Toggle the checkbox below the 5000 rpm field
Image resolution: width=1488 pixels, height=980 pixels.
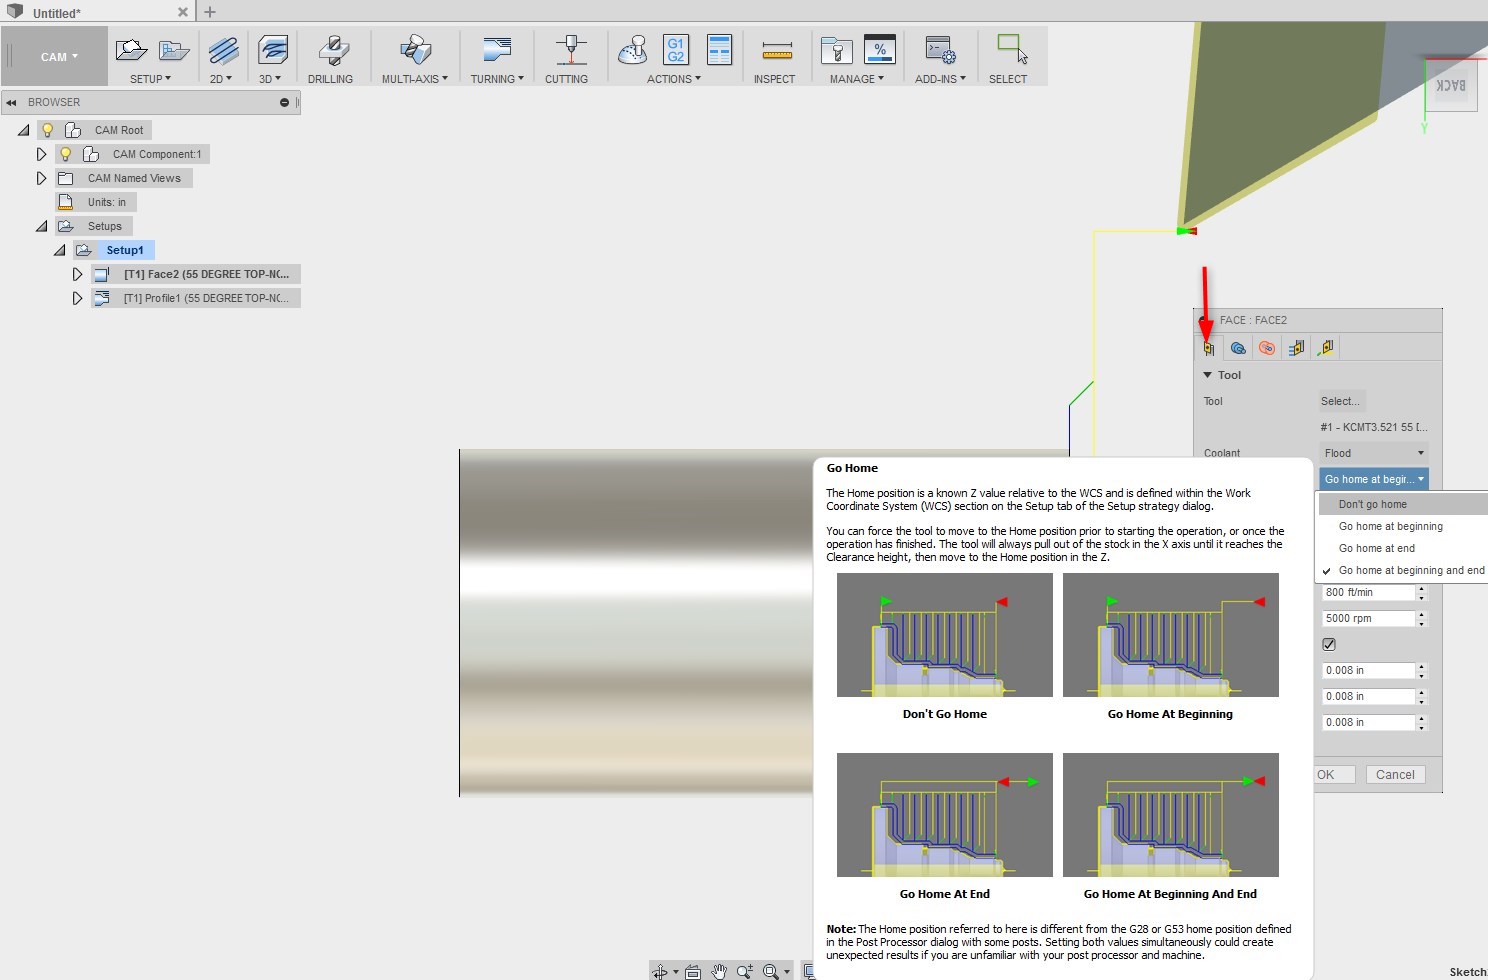coord(1329,644)
